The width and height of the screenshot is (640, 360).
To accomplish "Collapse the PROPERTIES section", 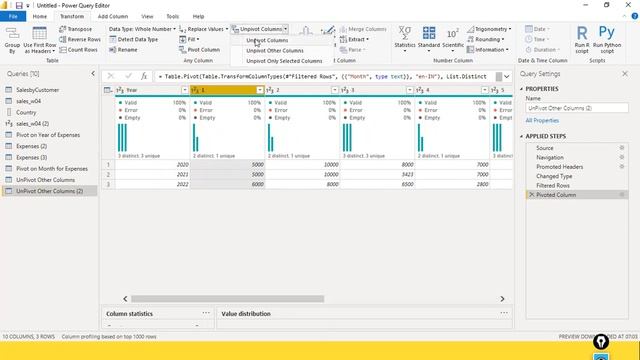I will (521, 89).
